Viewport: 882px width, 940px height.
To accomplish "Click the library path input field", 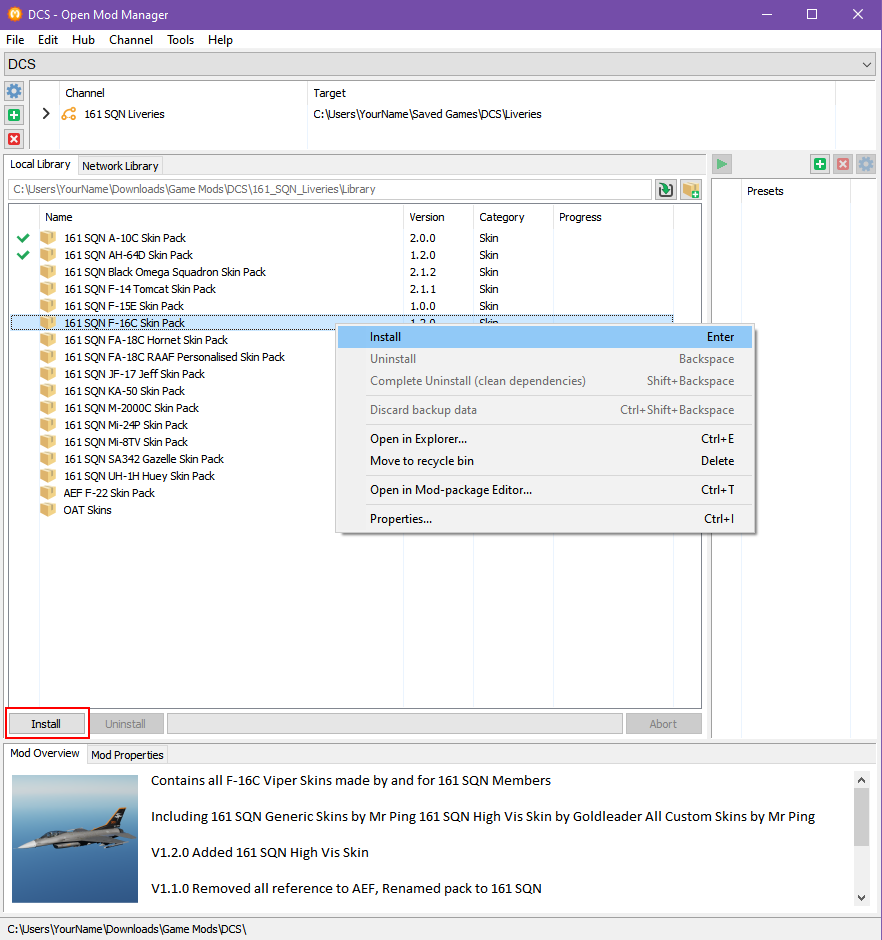I will pyautogui.click(x=330, y=189).
